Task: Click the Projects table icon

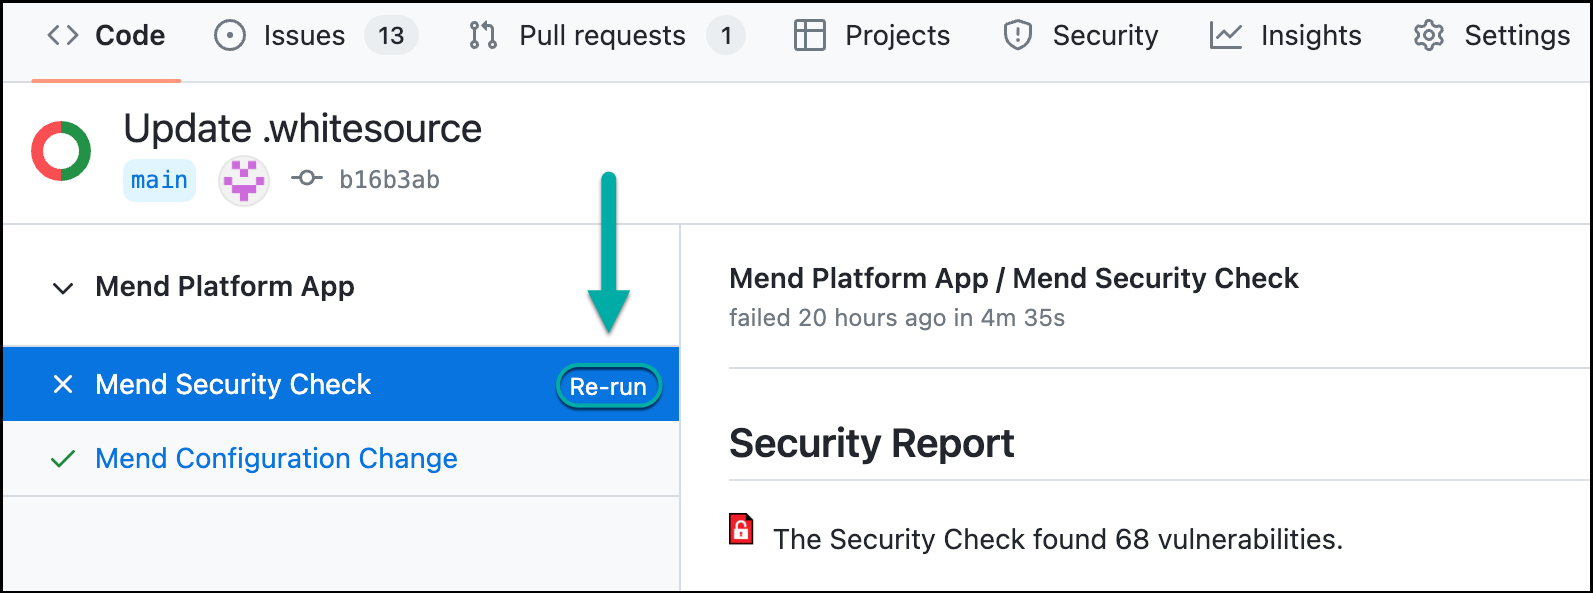Action: tap(809, 36)
